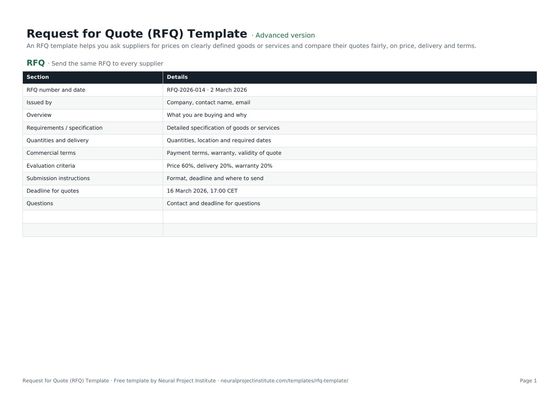Select the 'Submission instructions' cell
Image resolution: width=560 pixels, height=396 pixels.
92,178
